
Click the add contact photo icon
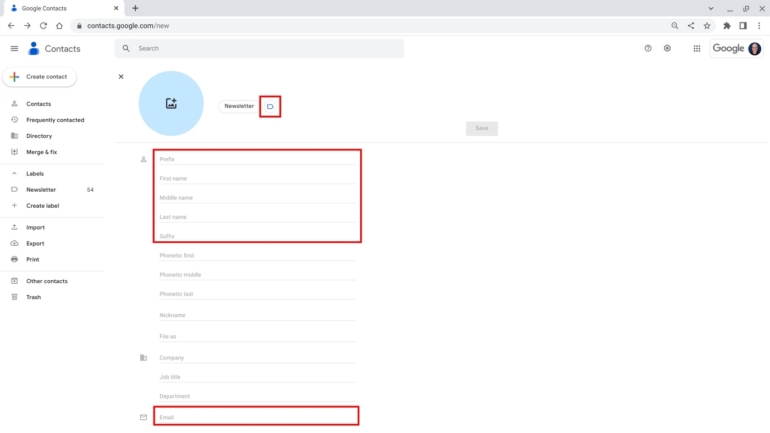(x=171, y=103)
